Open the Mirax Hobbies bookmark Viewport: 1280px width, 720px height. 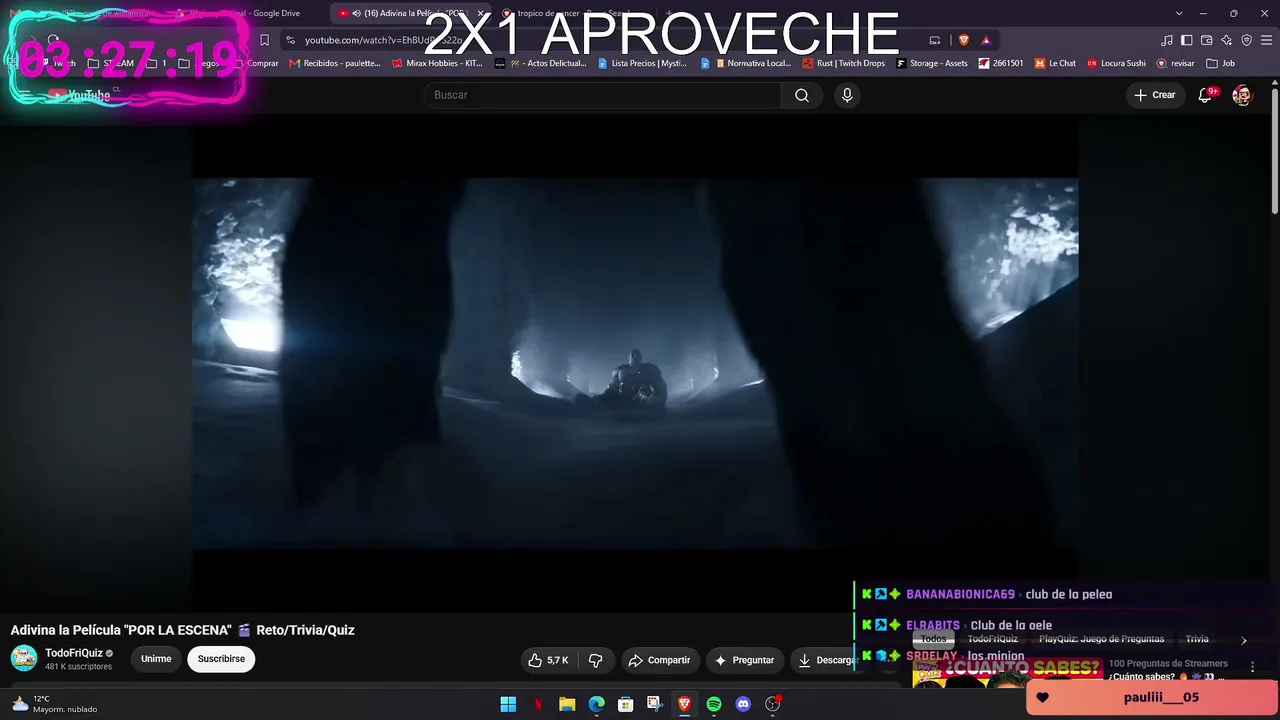pos(437,63)
